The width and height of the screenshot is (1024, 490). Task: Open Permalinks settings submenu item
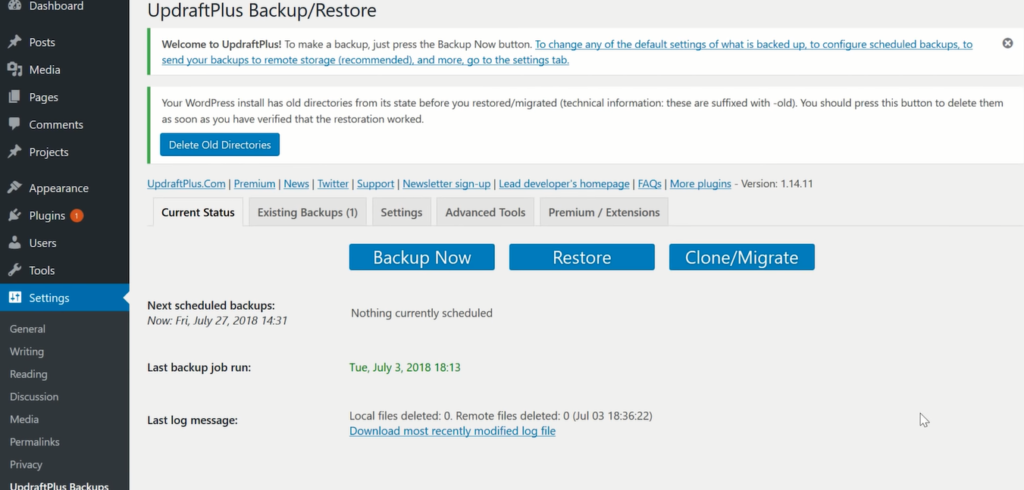(x=35, y=441)
